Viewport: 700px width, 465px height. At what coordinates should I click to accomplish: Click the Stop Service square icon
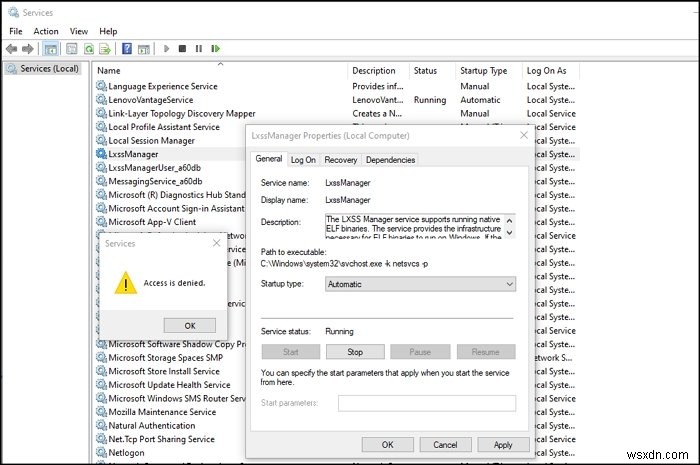182,48
